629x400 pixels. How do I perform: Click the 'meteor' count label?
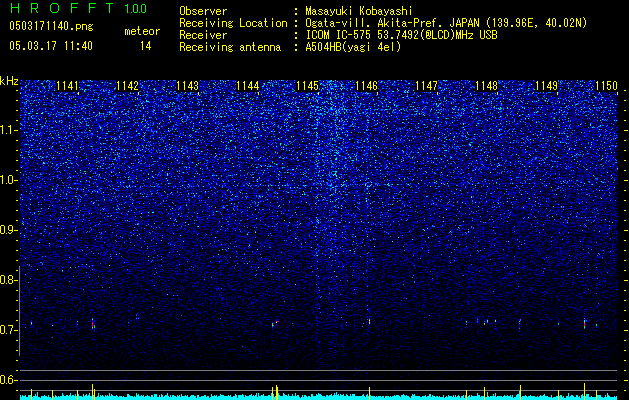pos(142,31)
